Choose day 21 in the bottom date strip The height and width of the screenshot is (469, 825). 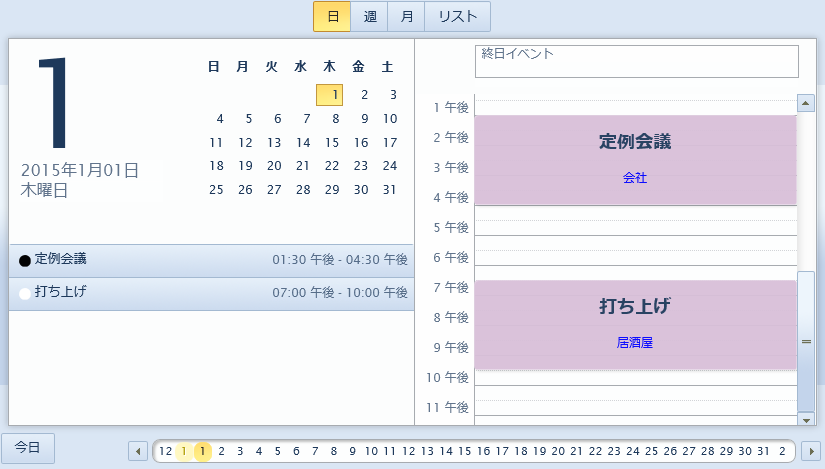click(x=577, y=451)
